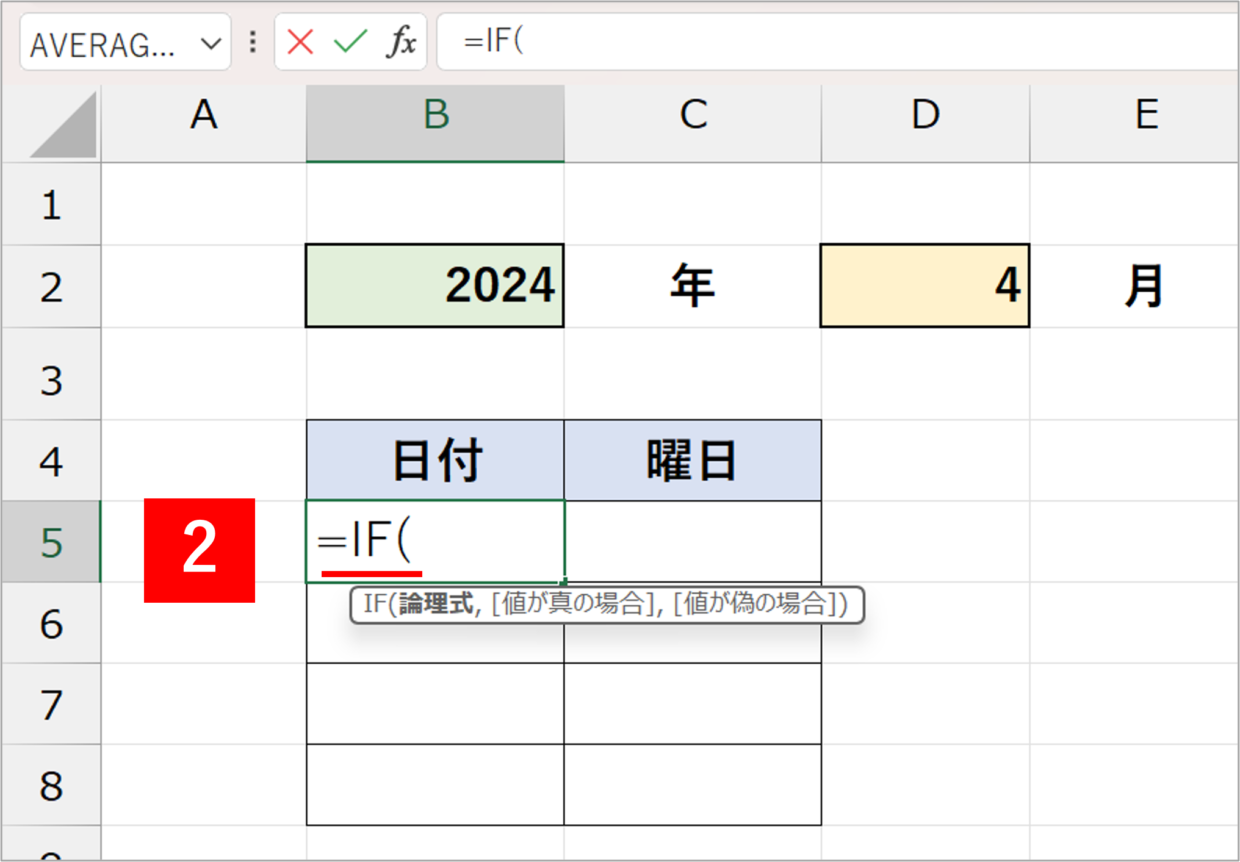
Task: Cancel formula entry with the red X
Action: (x=300, y=43)
